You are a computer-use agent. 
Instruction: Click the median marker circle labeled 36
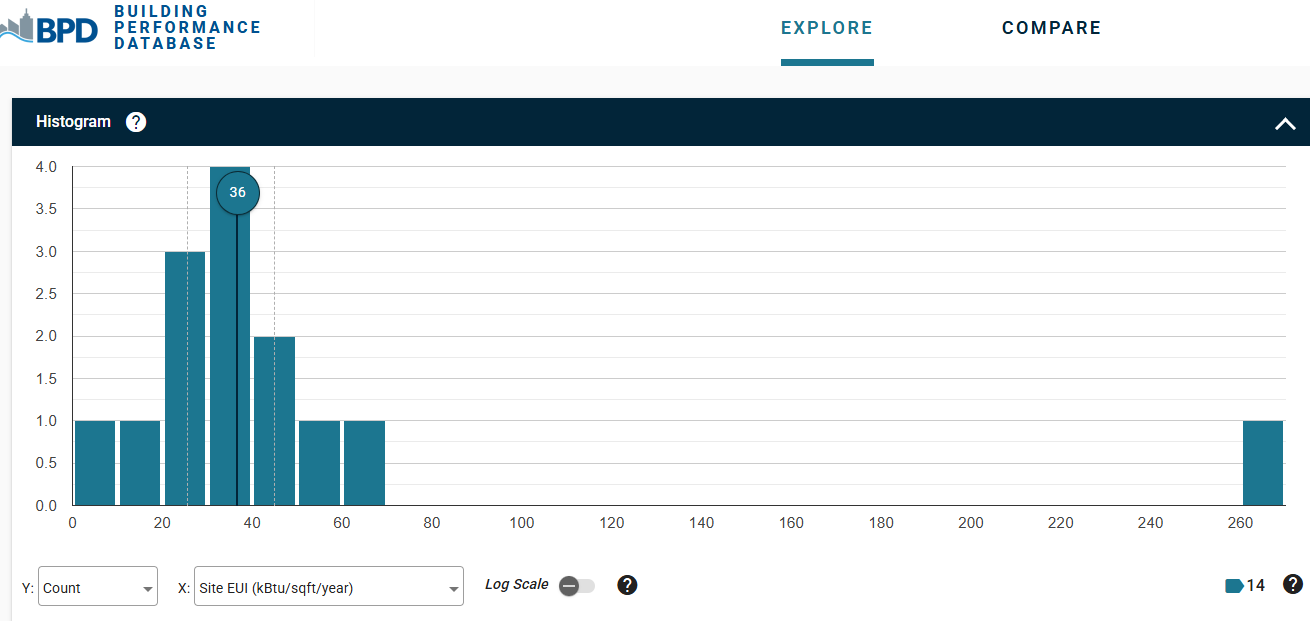click(237, 193)
